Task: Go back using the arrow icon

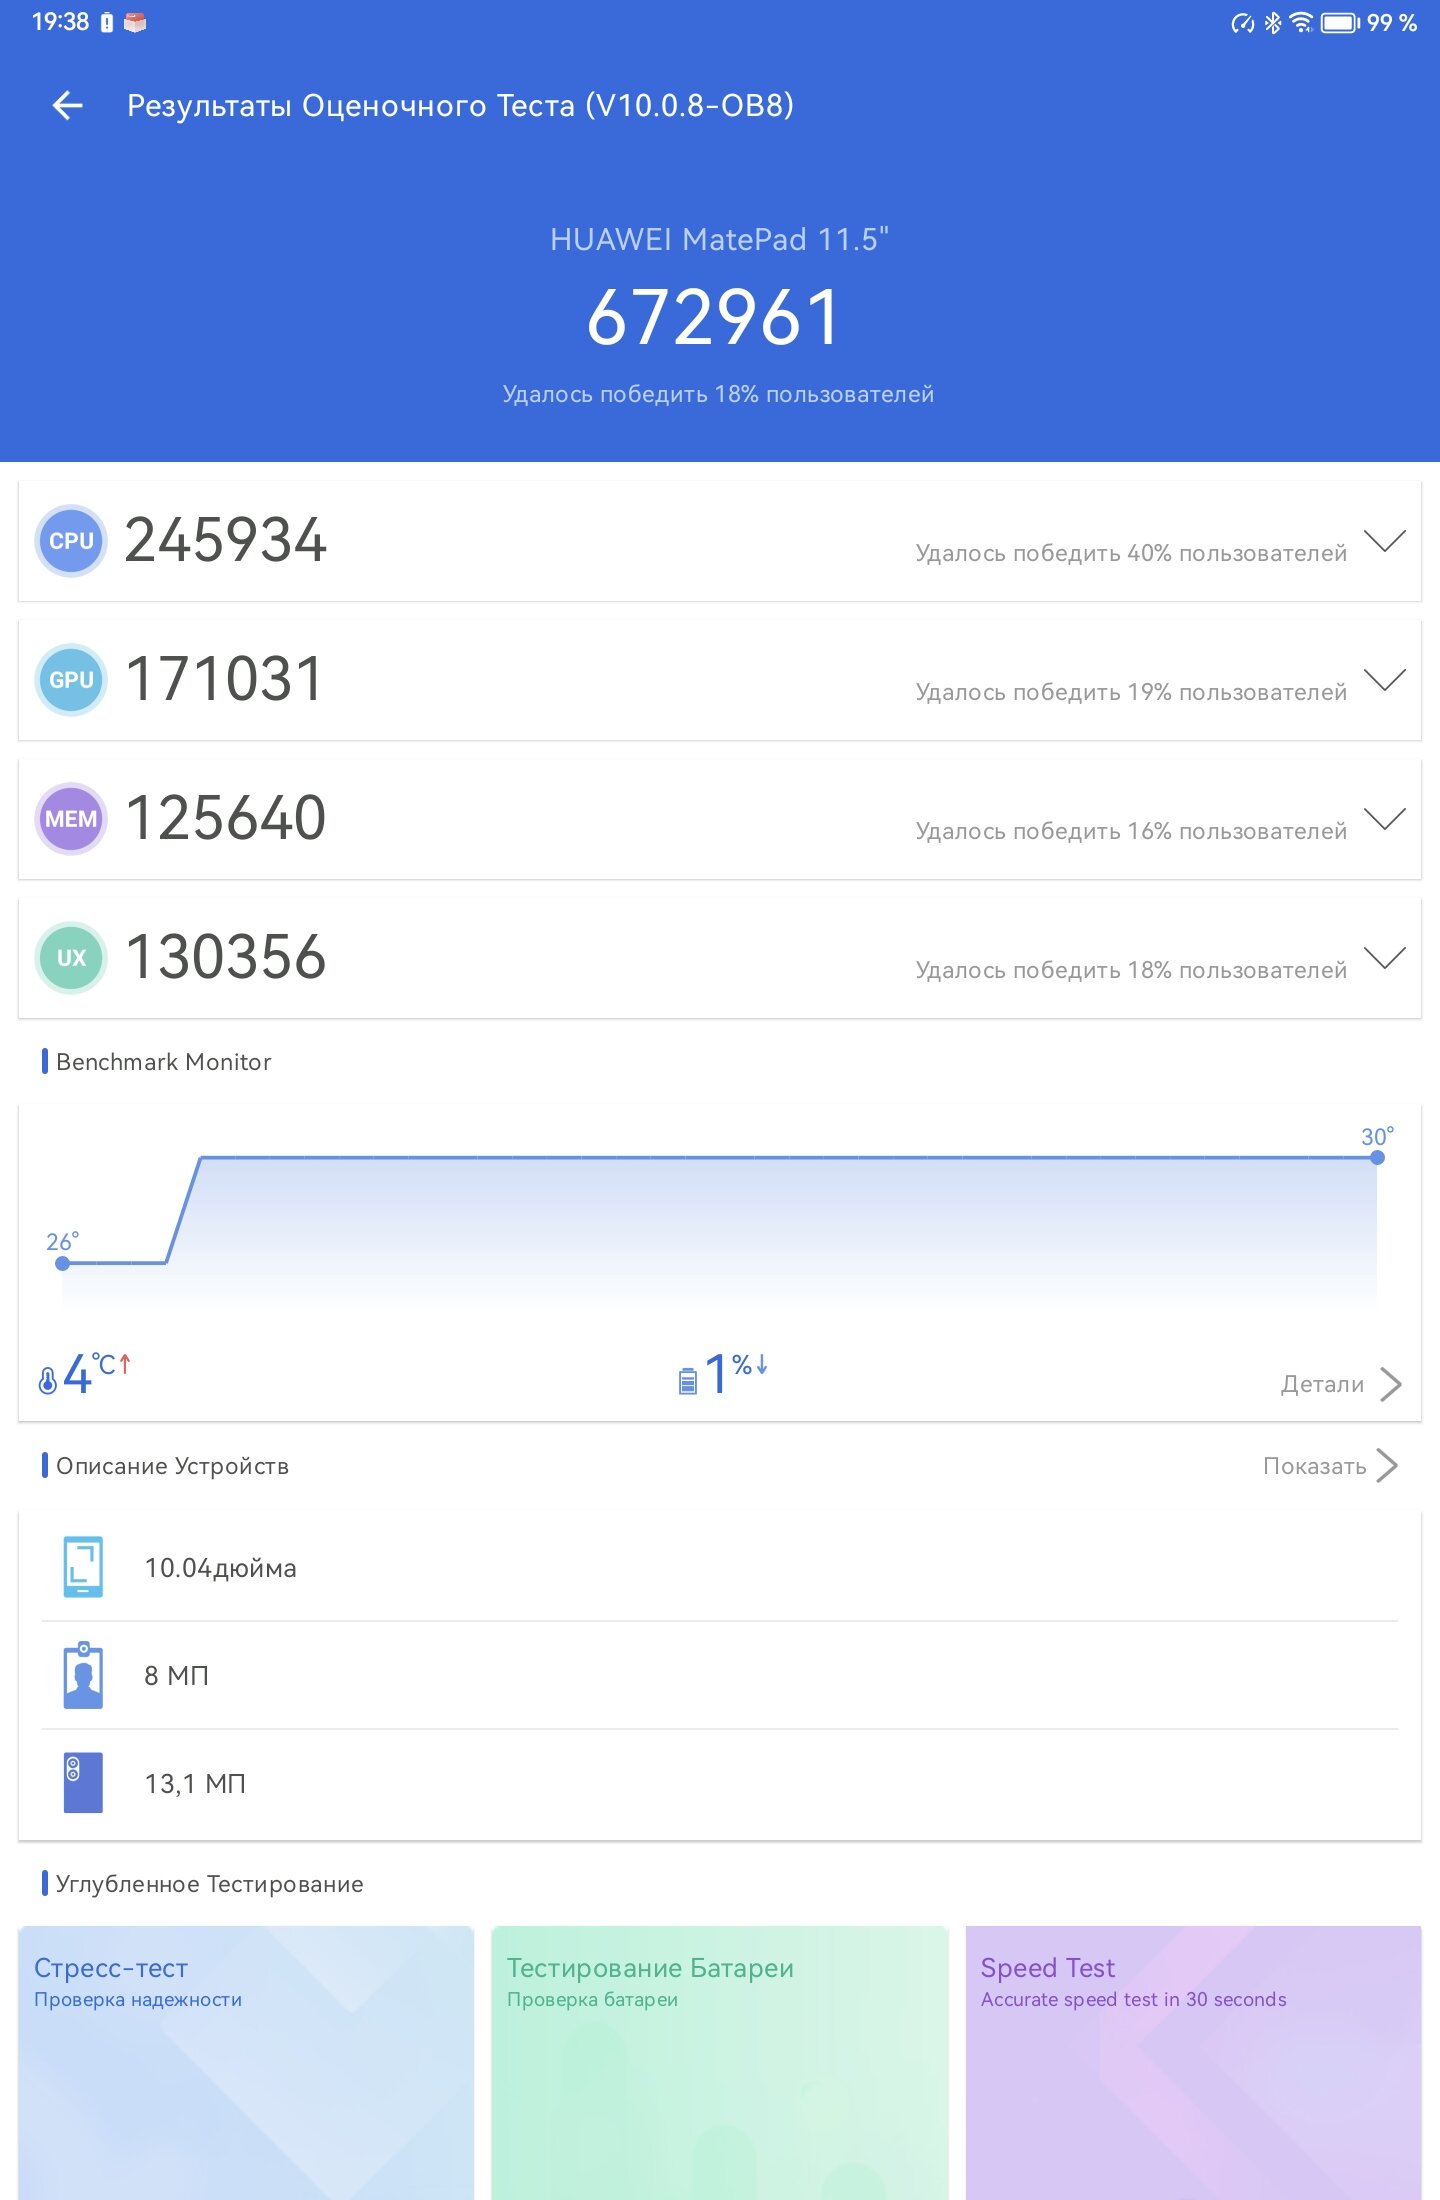Action: tap(67, 105)
